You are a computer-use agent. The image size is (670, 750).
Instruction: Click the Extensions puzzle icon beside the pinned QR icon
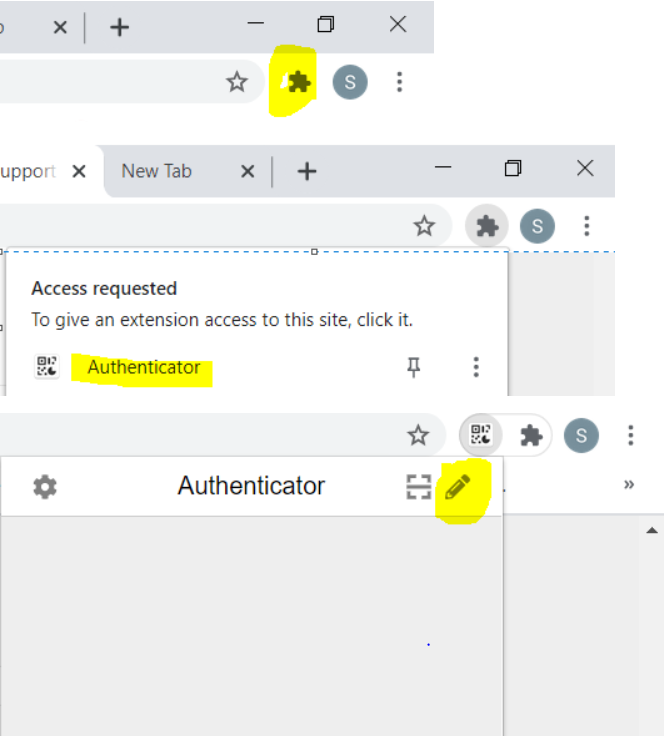click(x=531, y=436)
